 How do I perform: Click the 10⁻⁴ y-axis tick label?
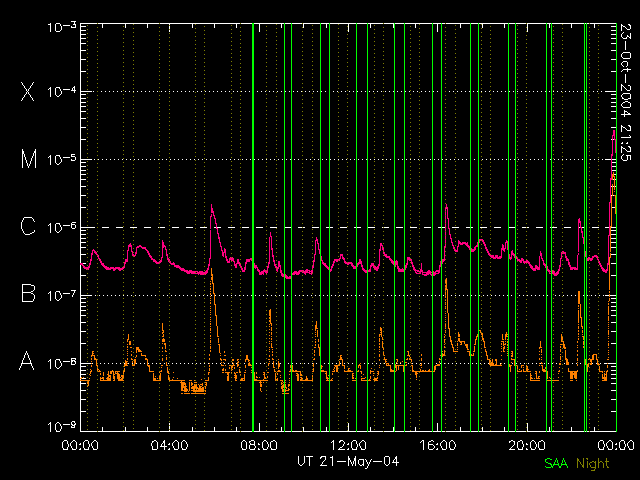pos(62,91)
